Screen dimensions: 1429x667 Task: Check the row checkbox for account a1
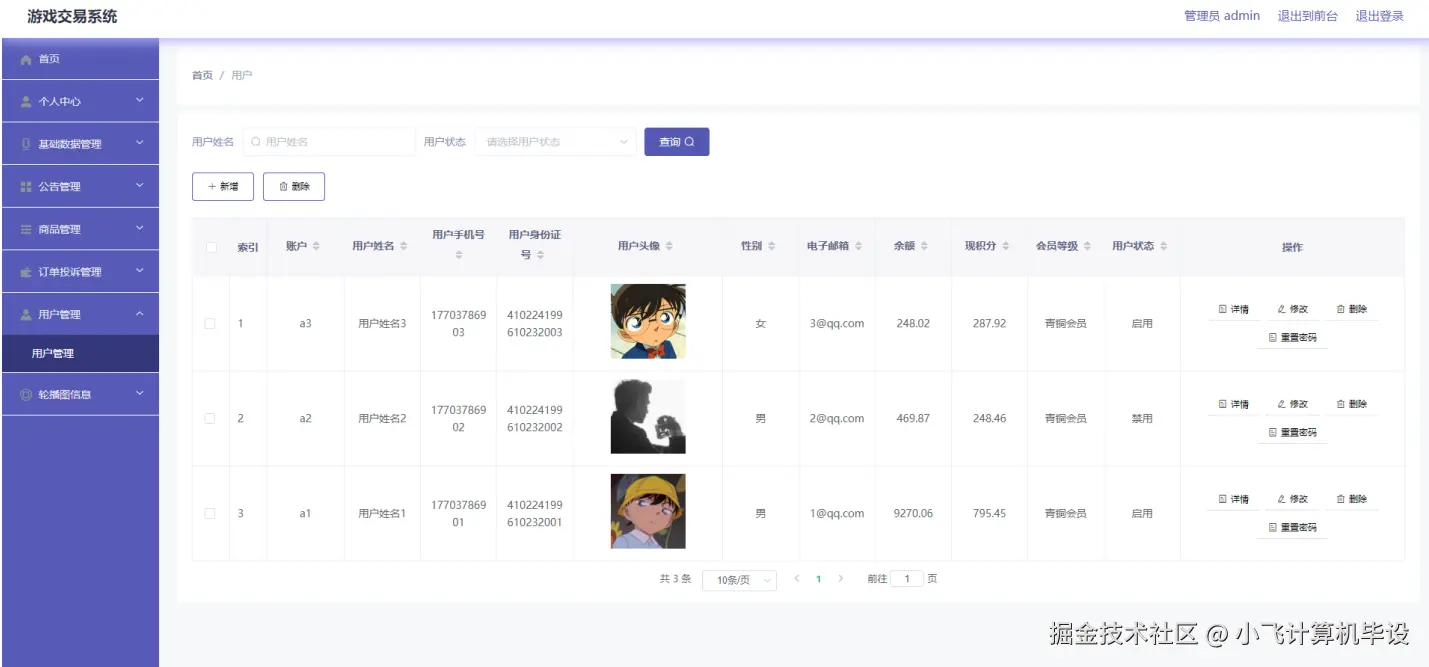tap(210, 512)
